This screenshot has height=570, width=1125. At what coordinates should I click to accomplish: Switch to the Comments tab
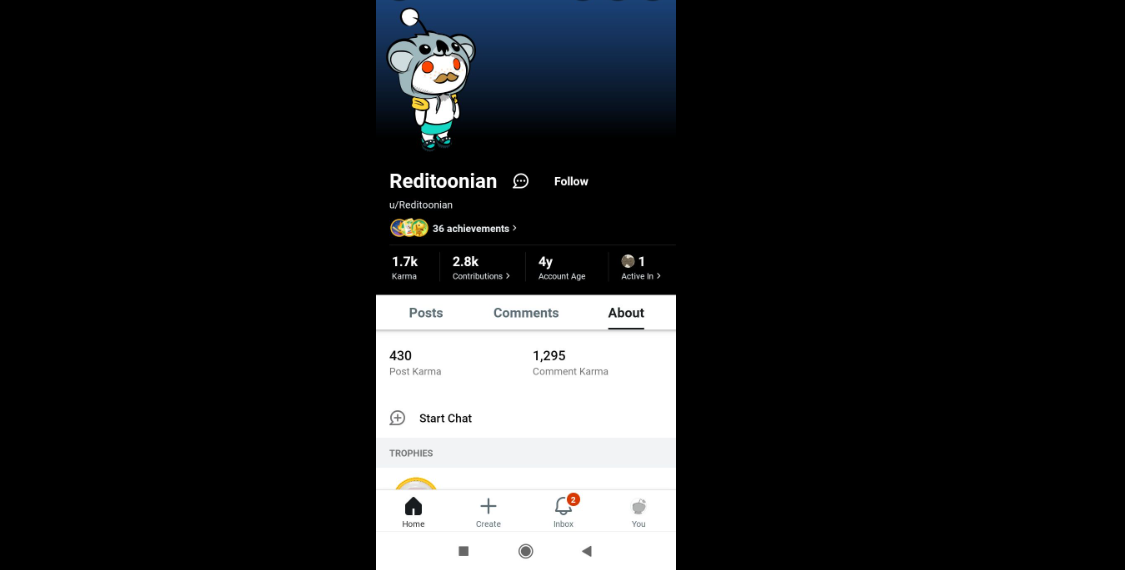[526, 313]
